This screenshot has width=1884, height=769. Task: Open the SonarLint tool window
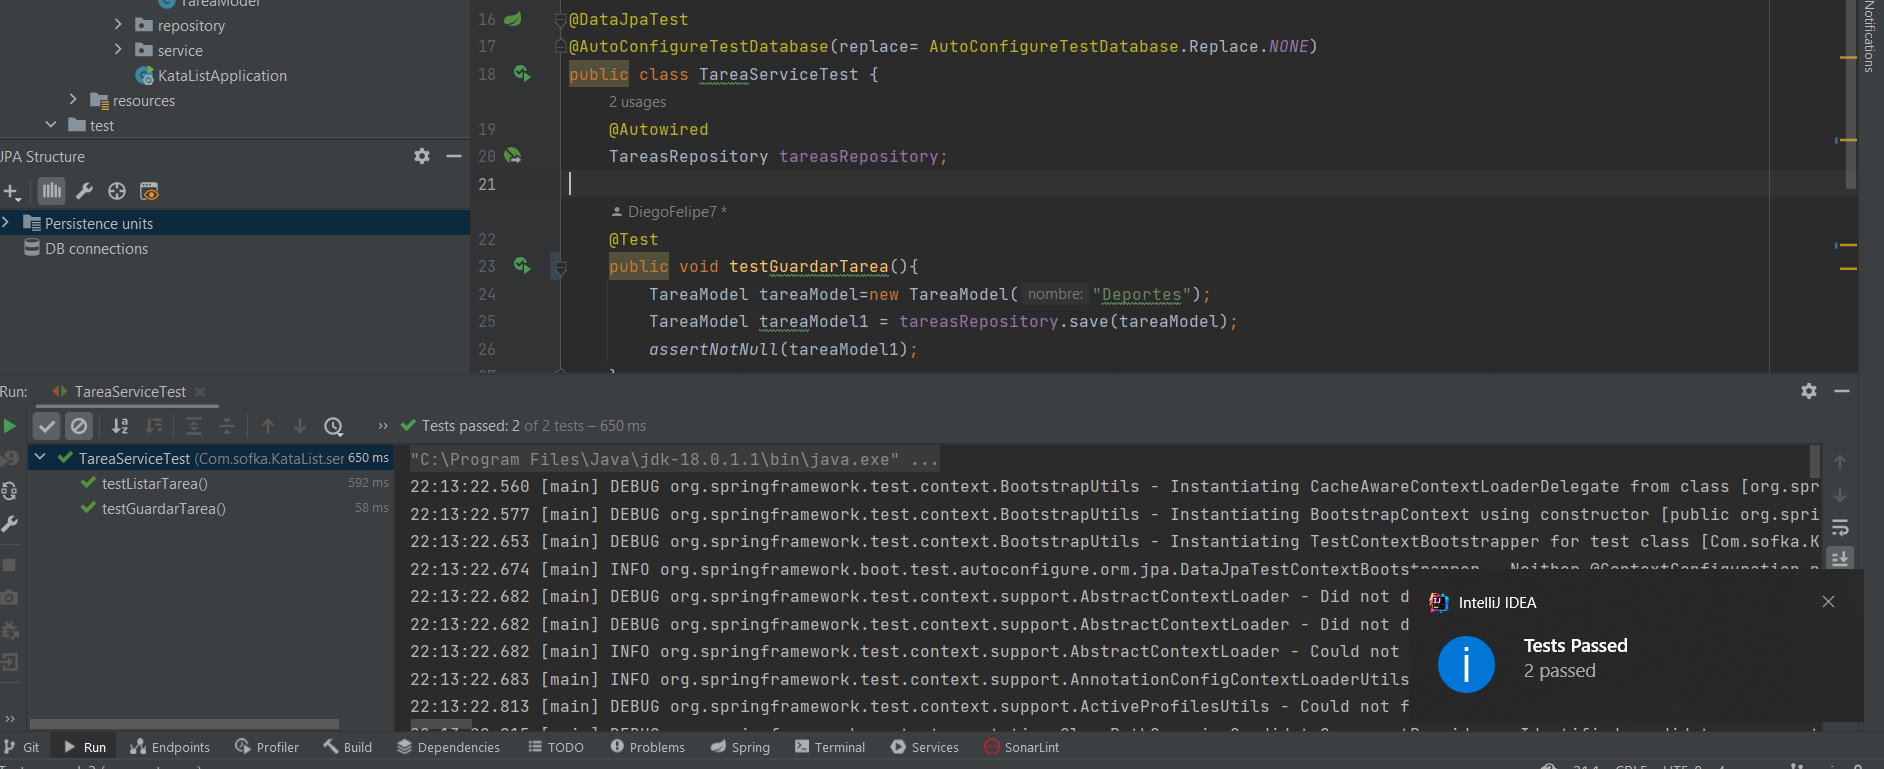[x=1021, y=747]
